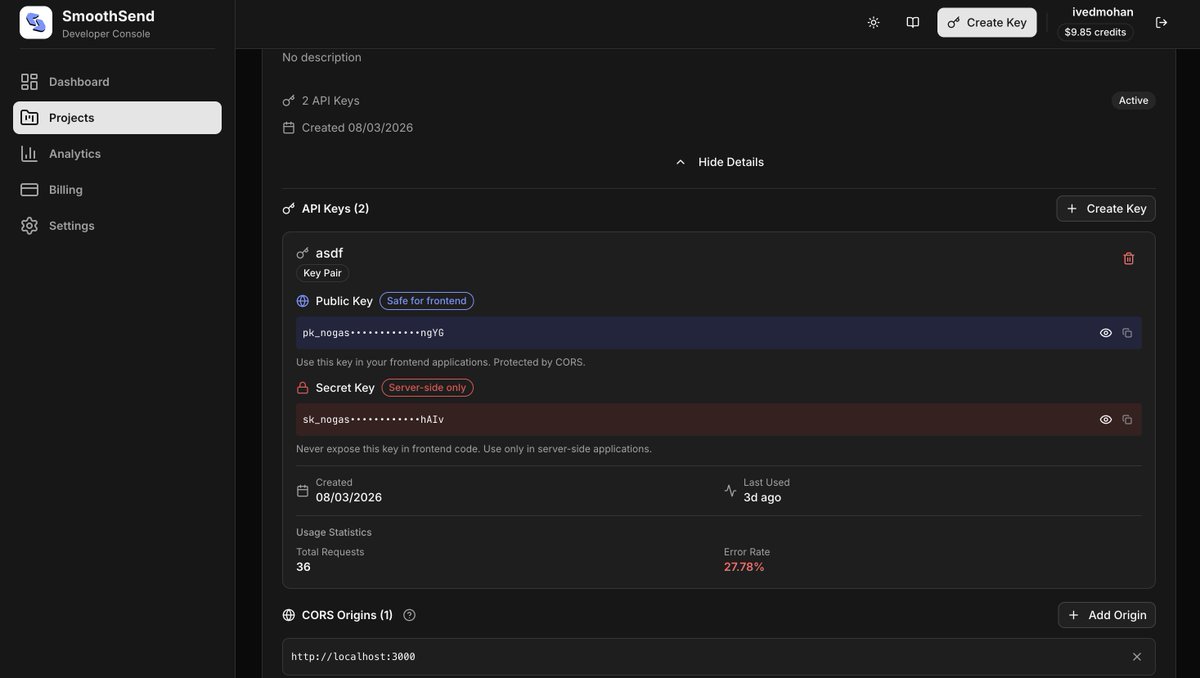The image size is (1200, 678).
Task: Click the http://localhost:3000 origin text
Action: pos(353,657)
